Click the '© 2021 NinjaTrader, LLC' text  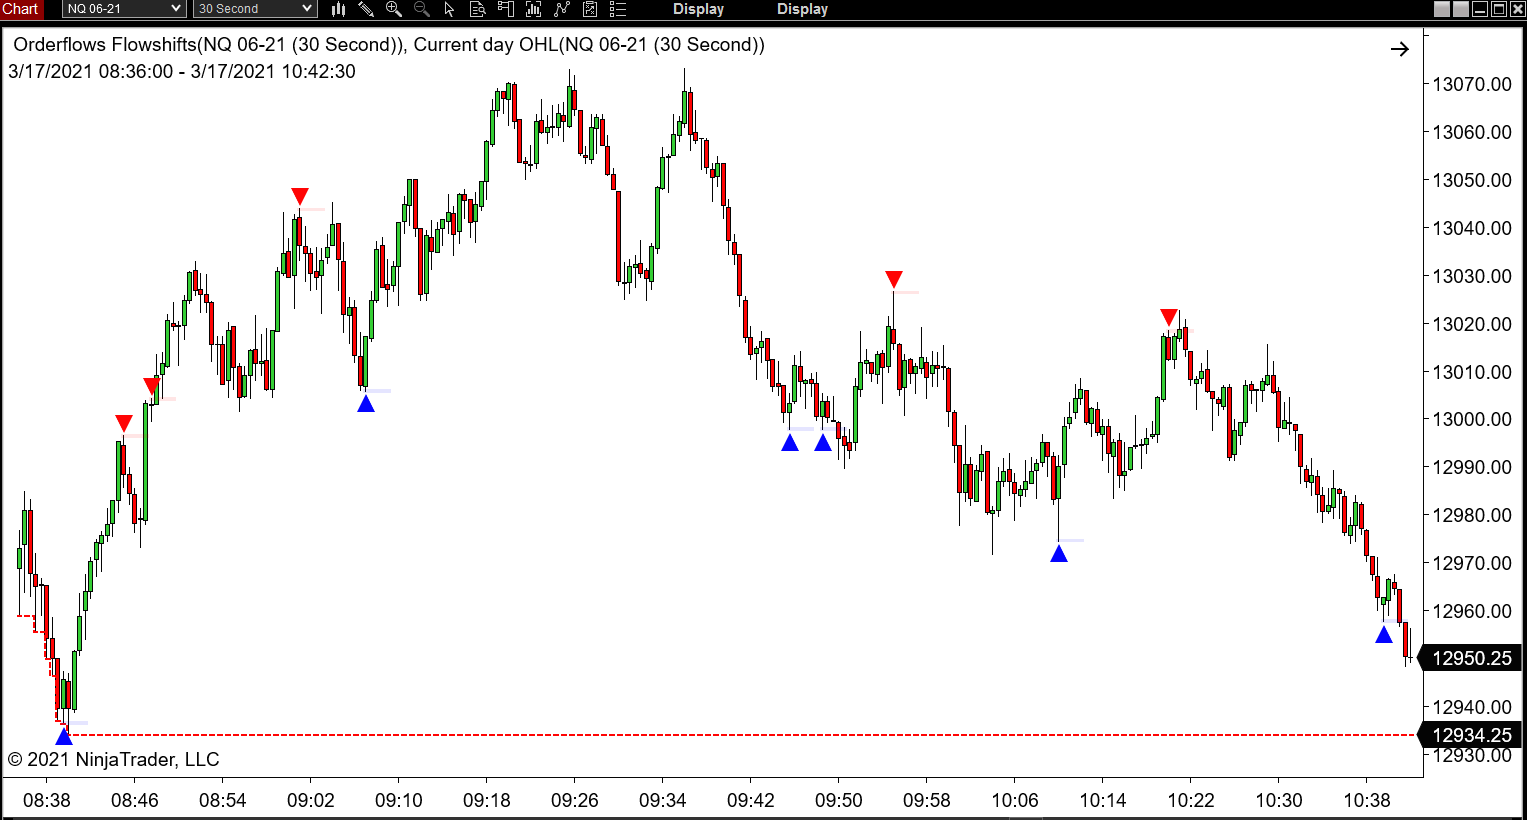tap(114, 760)
